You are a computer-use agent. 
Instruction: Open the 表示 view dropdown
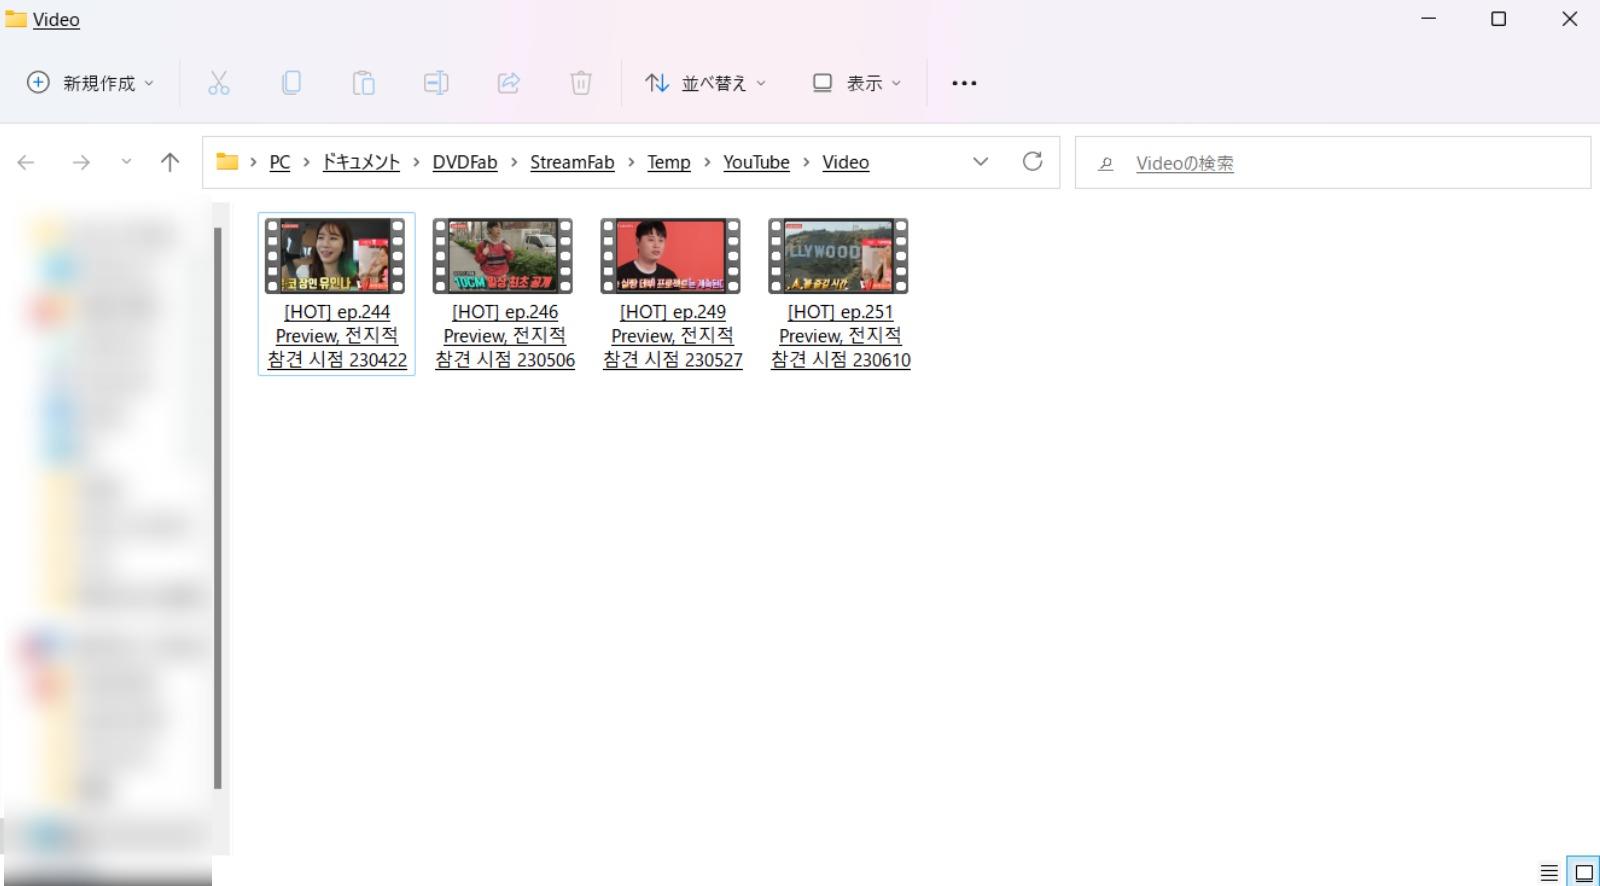(857, 83)
